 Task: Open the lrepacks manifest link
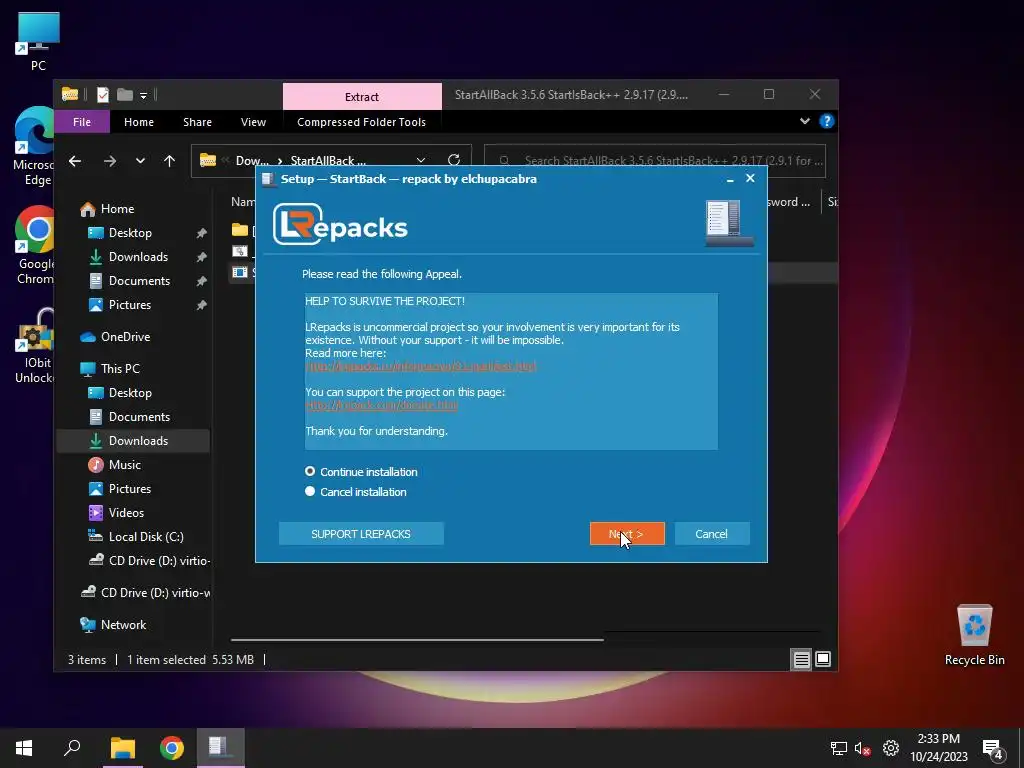[421, 366]
